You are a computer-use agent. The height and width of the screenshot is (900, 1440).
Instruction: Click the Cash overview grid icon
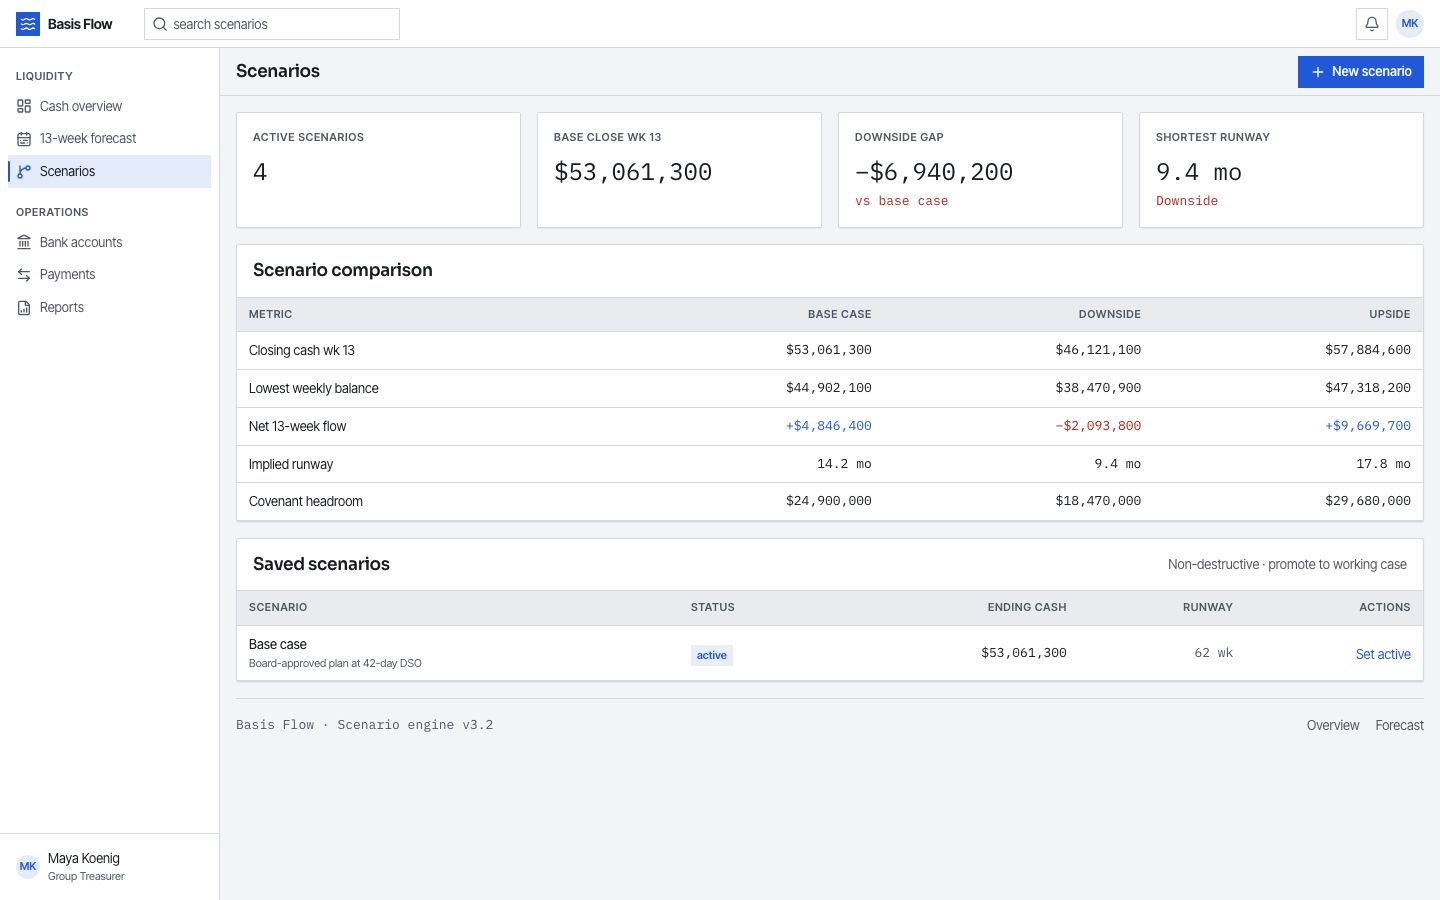click(24, 106)
